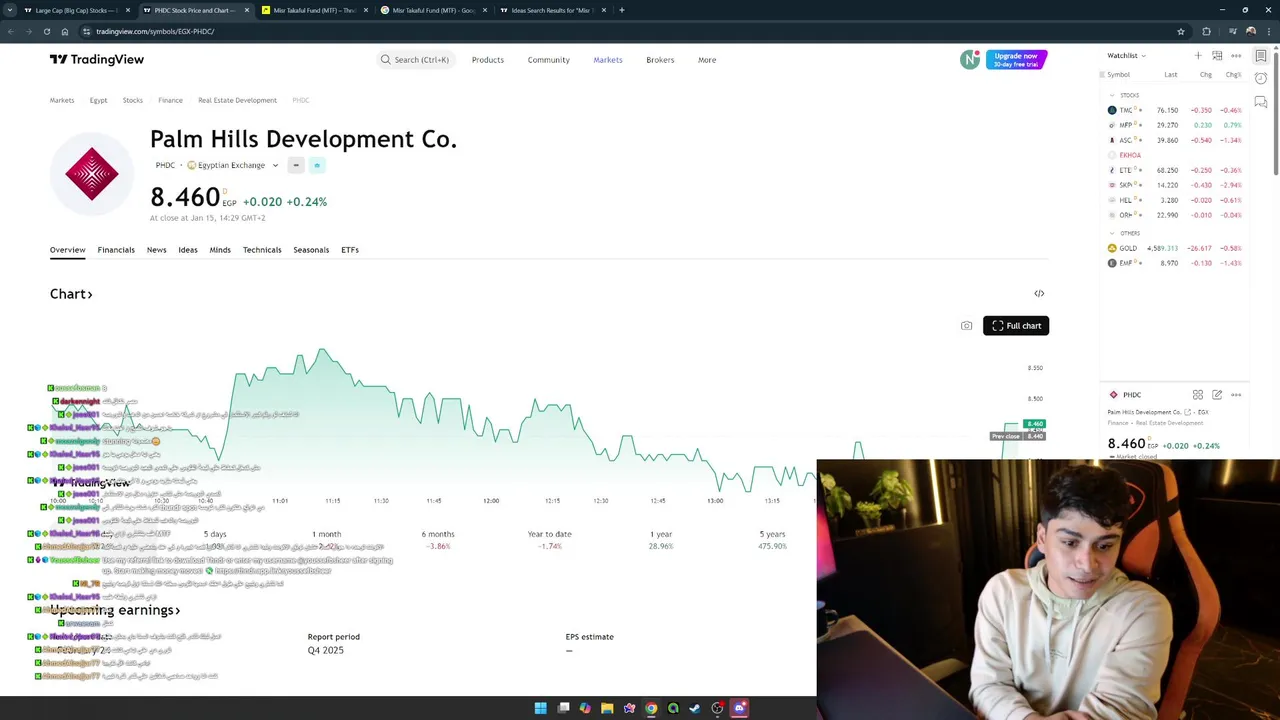Add a symbol with the watchlist plus icon
Viewport: 1280px width, 720px height.
pos(1198,56)
